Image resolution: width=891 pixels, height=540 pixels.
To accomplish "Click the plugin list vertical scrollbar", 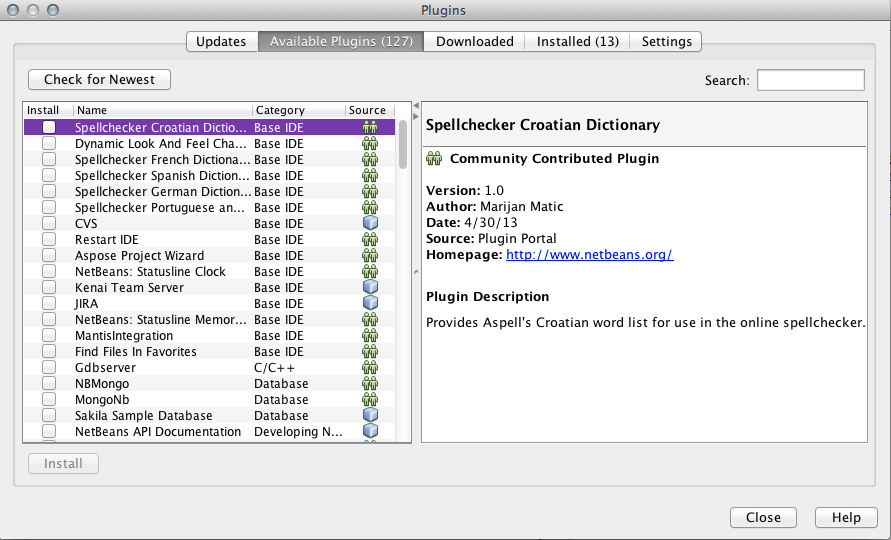I will [403, 144].
